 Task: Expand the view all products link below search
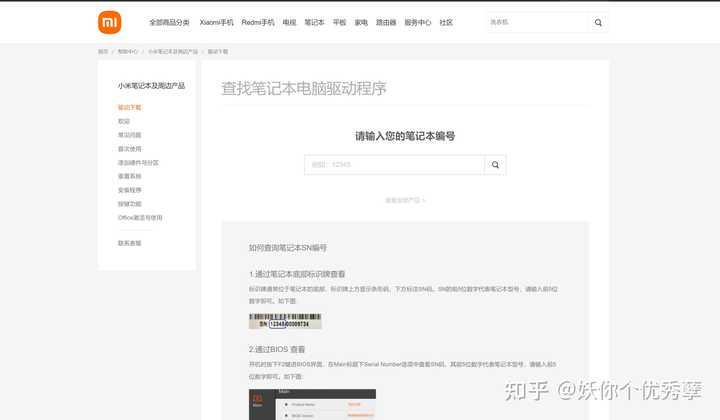coord(405,200)
